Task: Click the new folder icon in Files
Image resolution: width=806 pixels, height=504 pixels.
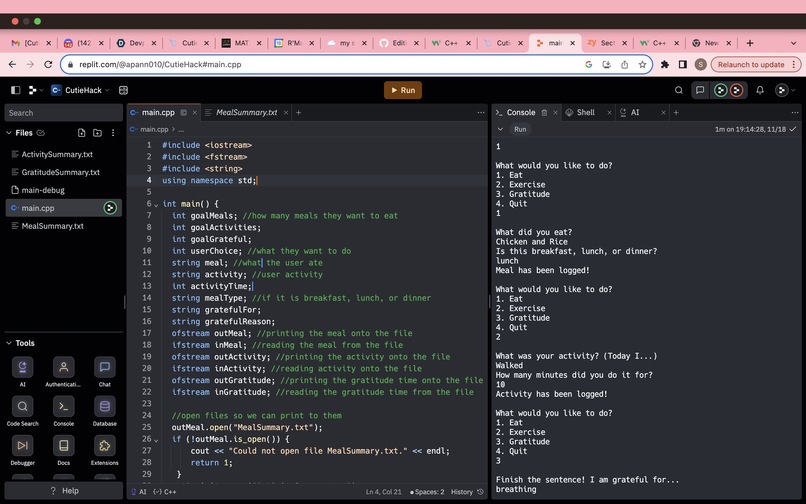Action: pos(97,133)
